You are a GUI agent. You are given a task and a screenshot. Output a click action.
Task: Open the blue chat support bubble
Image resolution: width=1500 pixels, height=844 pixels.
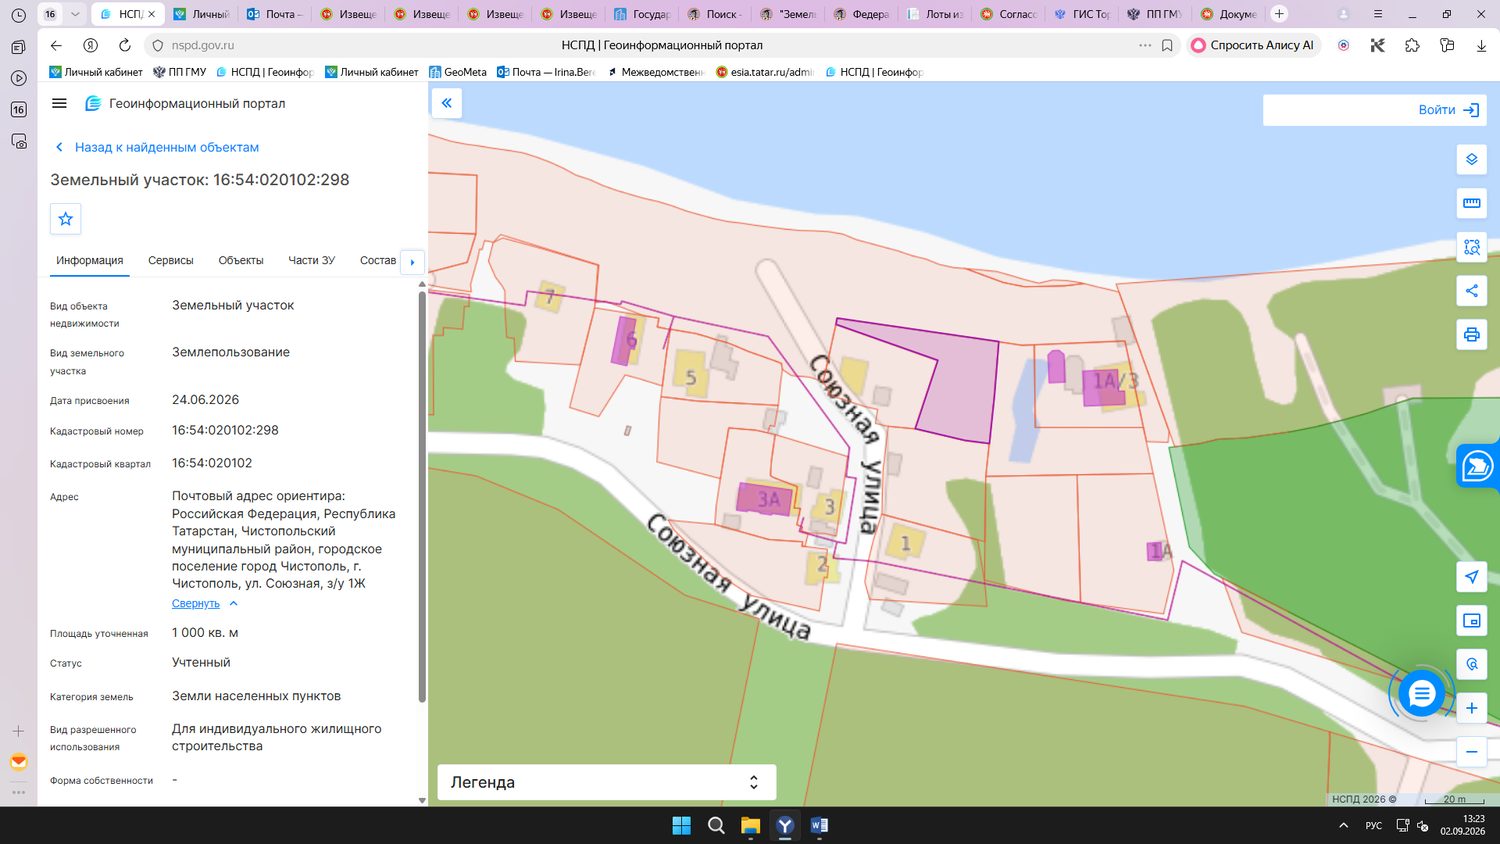1421,693
